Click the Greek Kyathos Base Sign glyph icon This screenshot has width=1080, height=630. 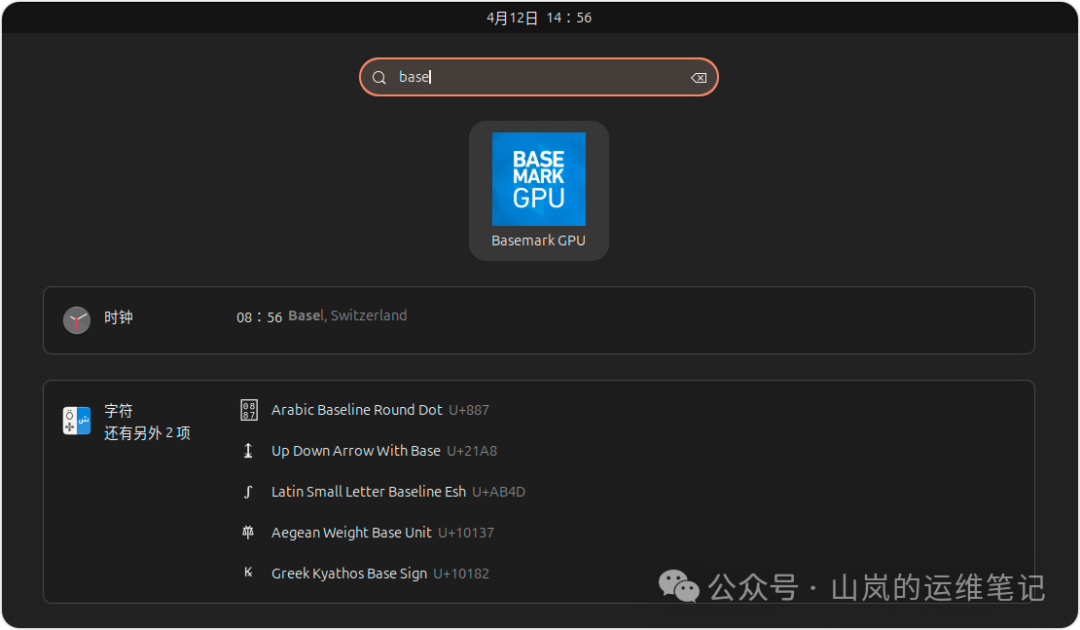click(248, 572)
